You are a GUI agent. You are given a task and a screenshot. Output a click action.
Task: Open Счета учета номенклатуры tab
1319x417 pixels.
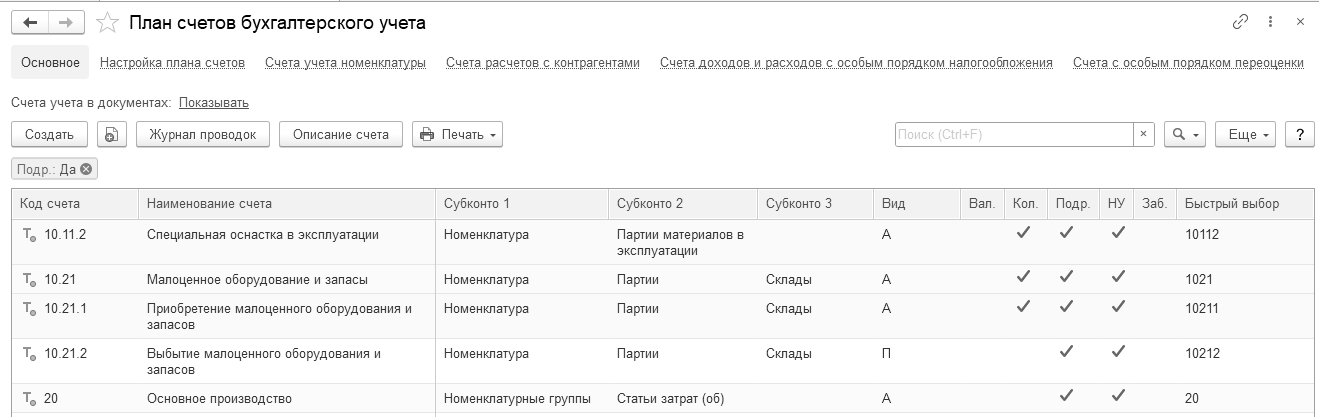coord(345,62)
